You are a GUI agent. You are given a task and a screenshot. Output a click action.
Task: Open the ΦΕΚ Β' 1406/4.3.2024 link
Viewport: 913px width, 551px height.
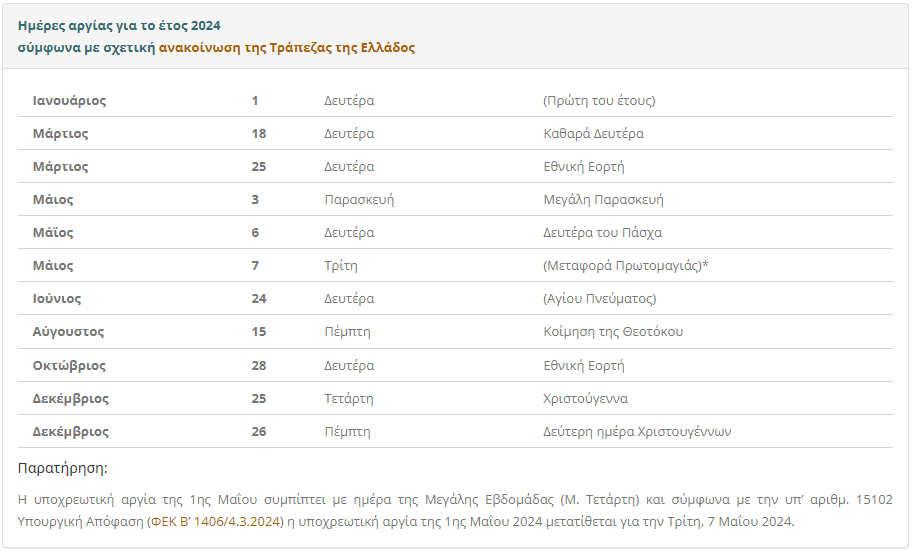click(215, 521)
